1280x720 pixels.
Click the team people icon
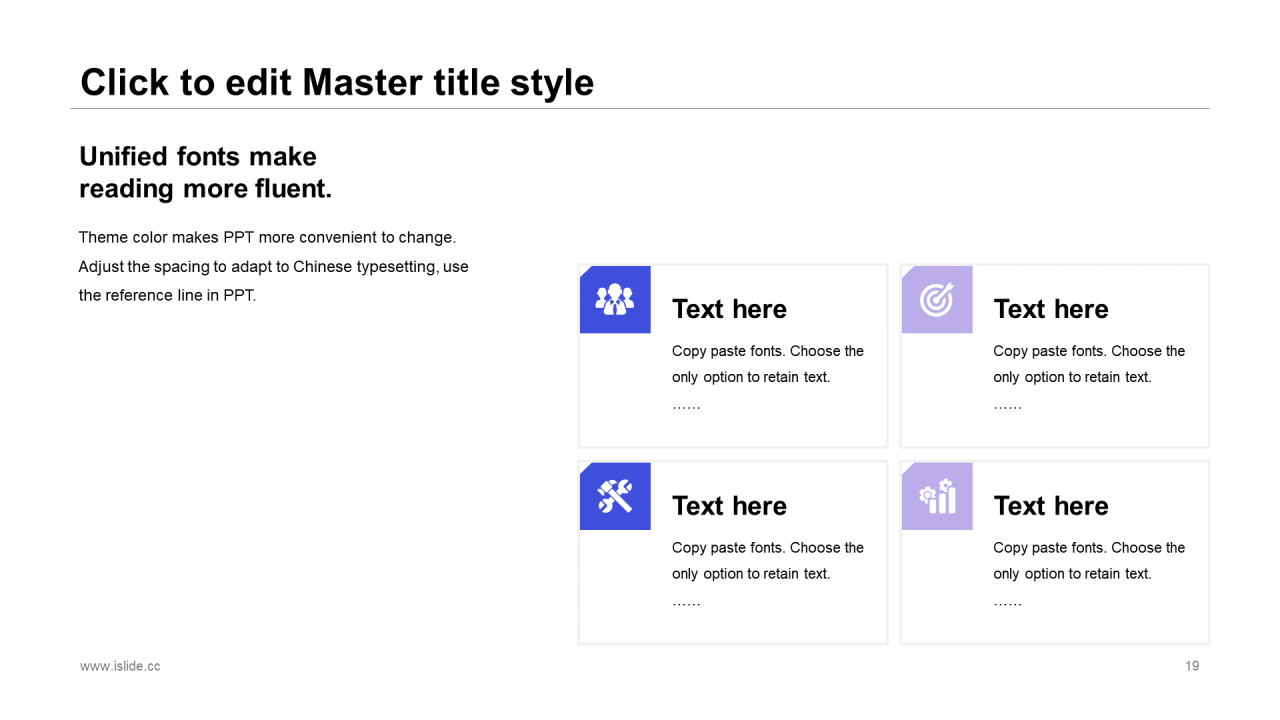pyautogui.click(x=615, y=299)
